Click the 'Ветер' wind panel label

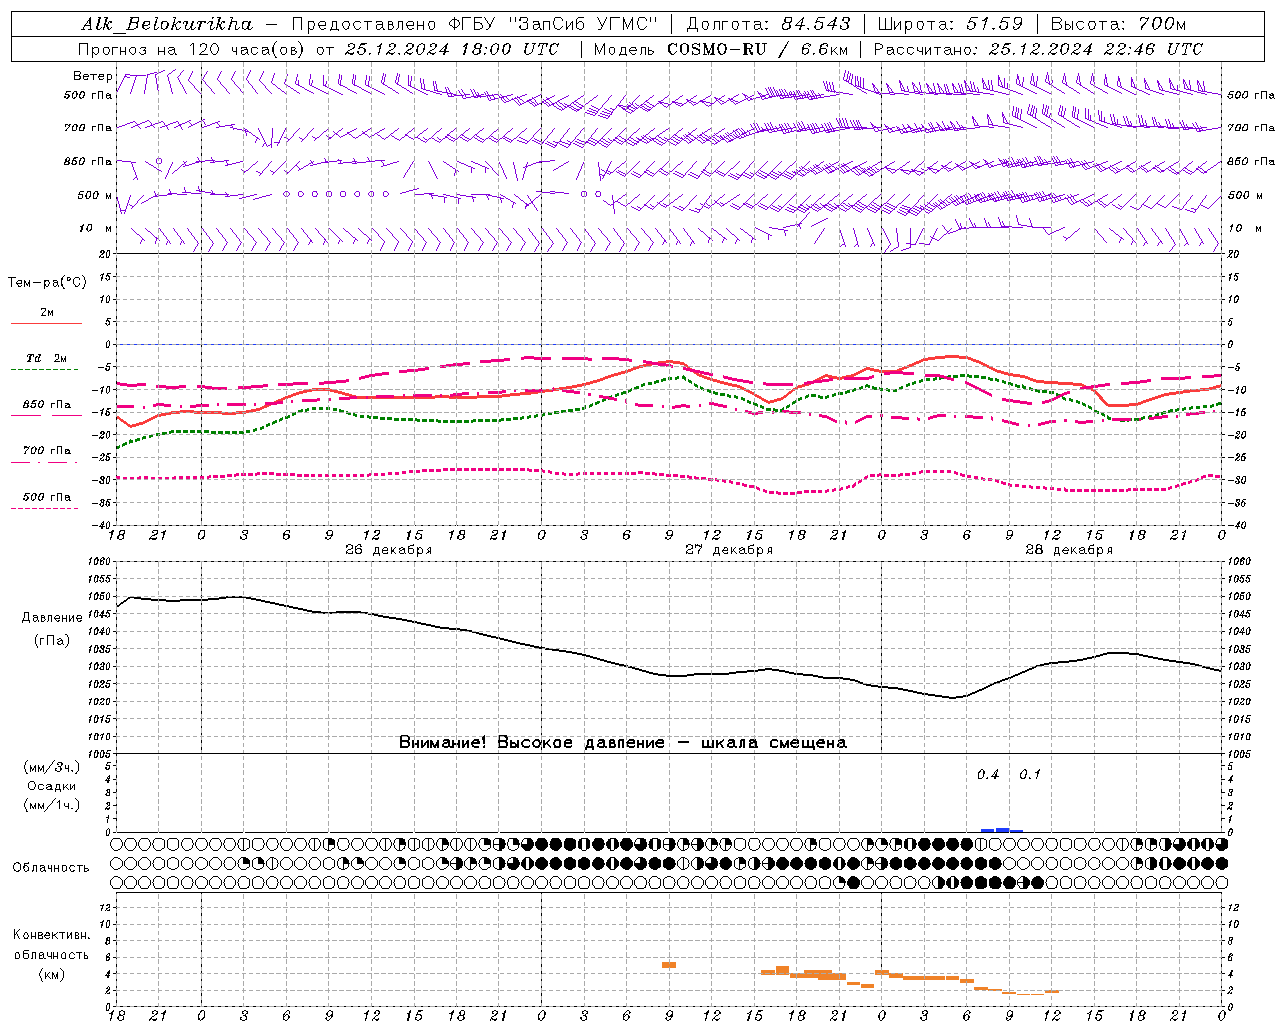pyautogui.click(x=93, y=76)
